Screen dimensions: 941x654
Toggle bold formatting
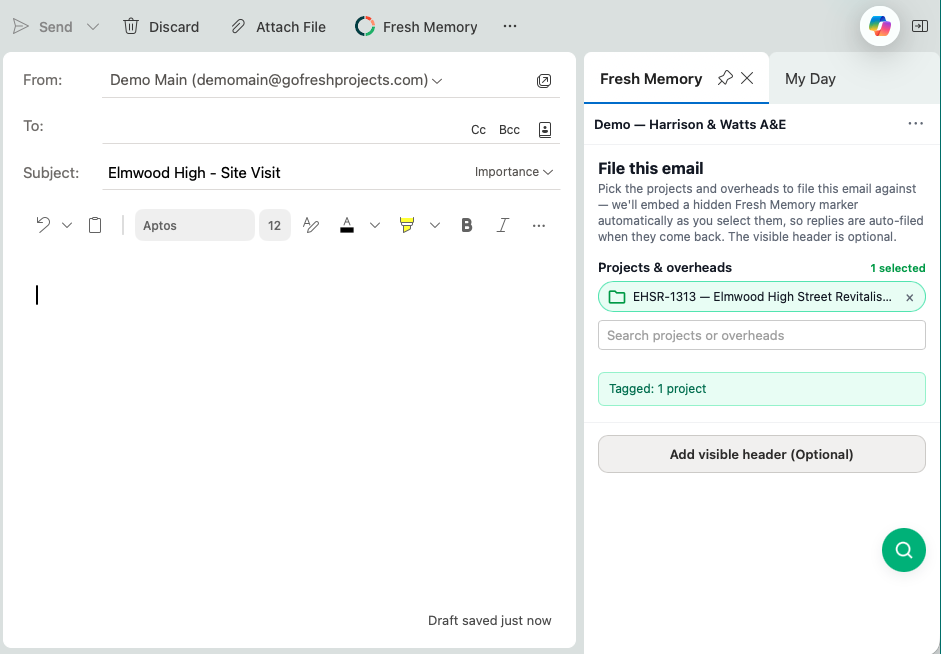point(466,225)
